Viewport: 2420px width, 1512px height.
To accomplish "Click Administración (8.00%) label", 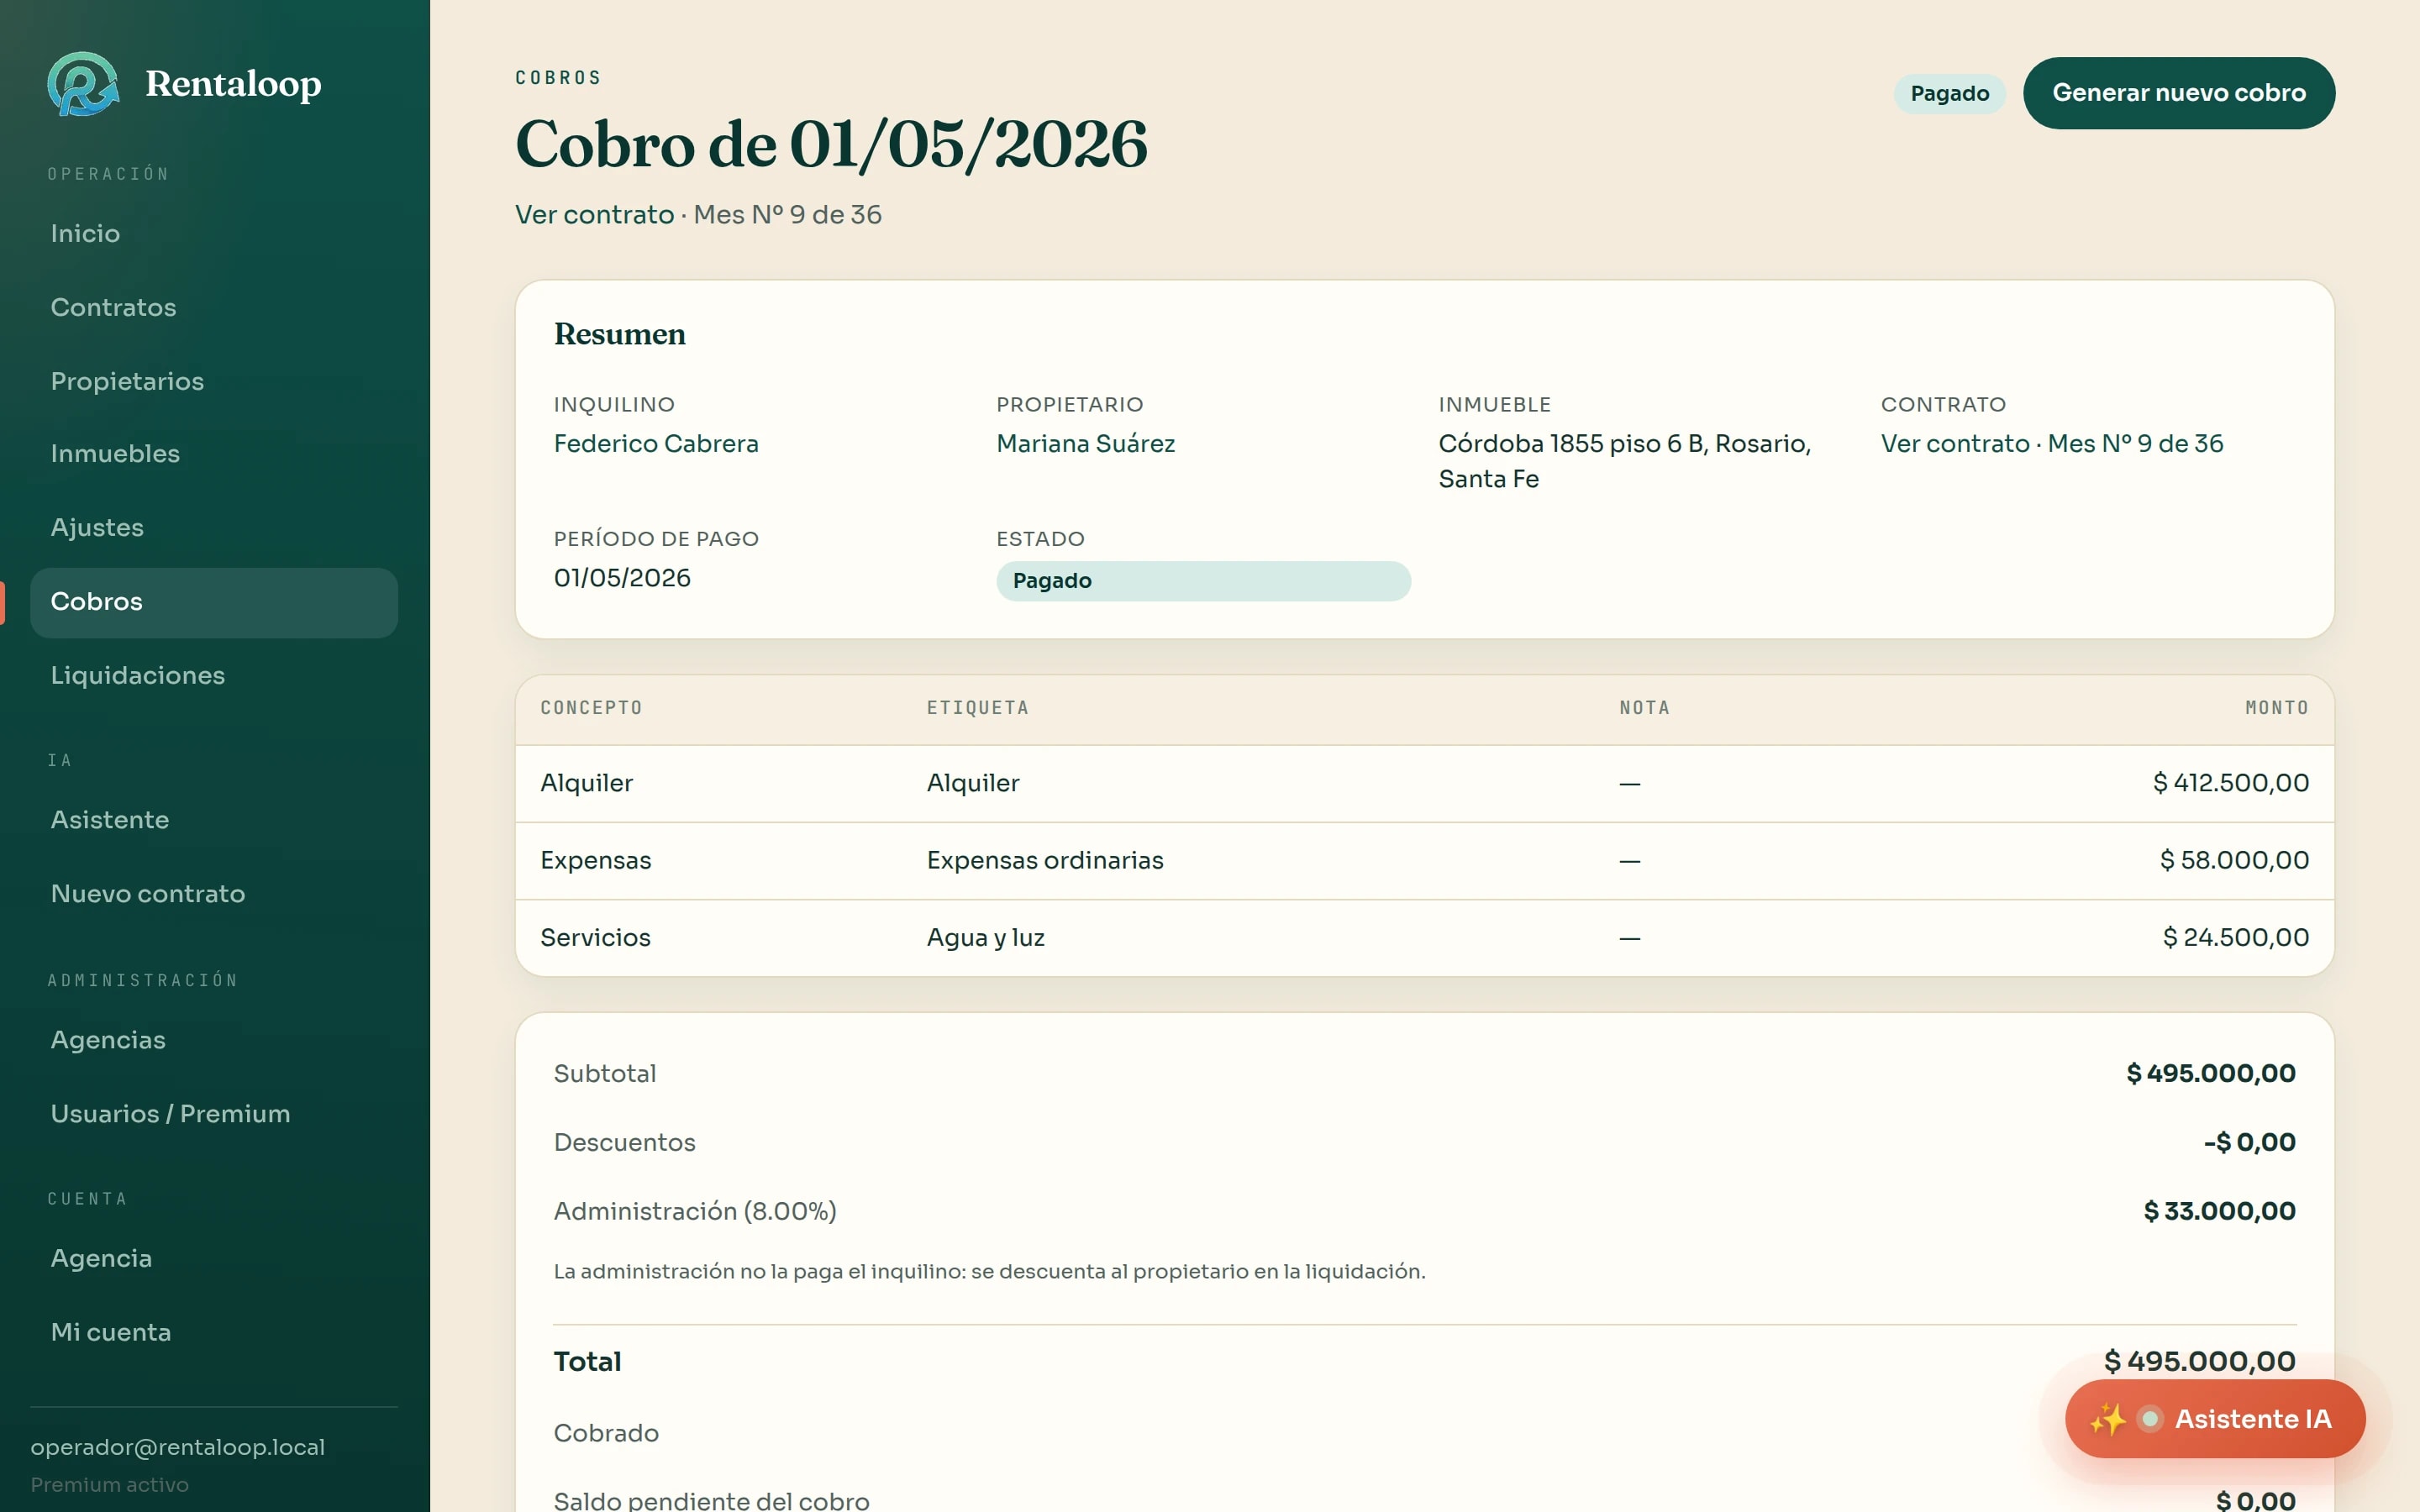I will (x=695, y=1211).
